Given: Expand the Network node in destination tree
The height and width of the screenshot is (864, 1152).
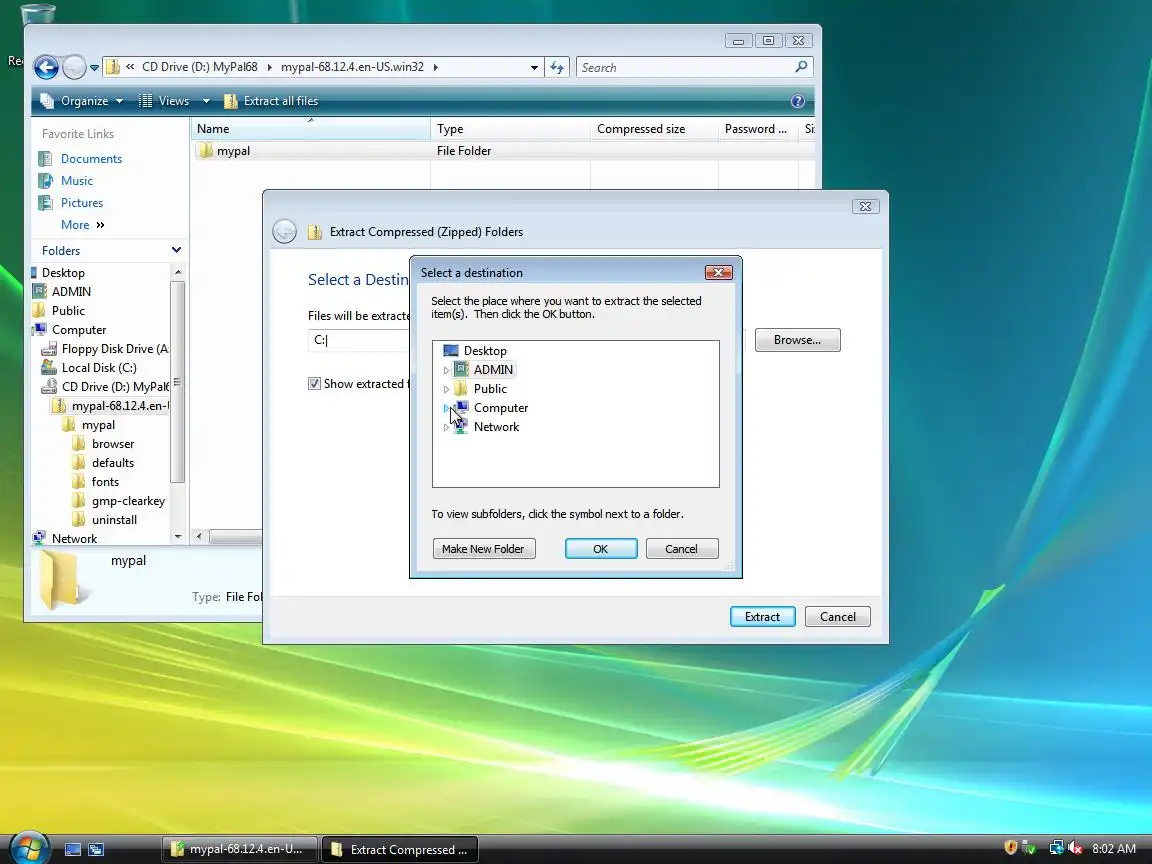Looking at the screenshot, I should click(446, 428).
